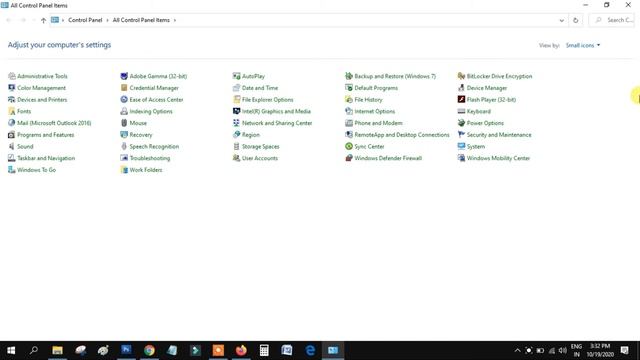This screenshot has height=360, width=640.
Task: Click the Windows Start button
Action: point(11,350)
